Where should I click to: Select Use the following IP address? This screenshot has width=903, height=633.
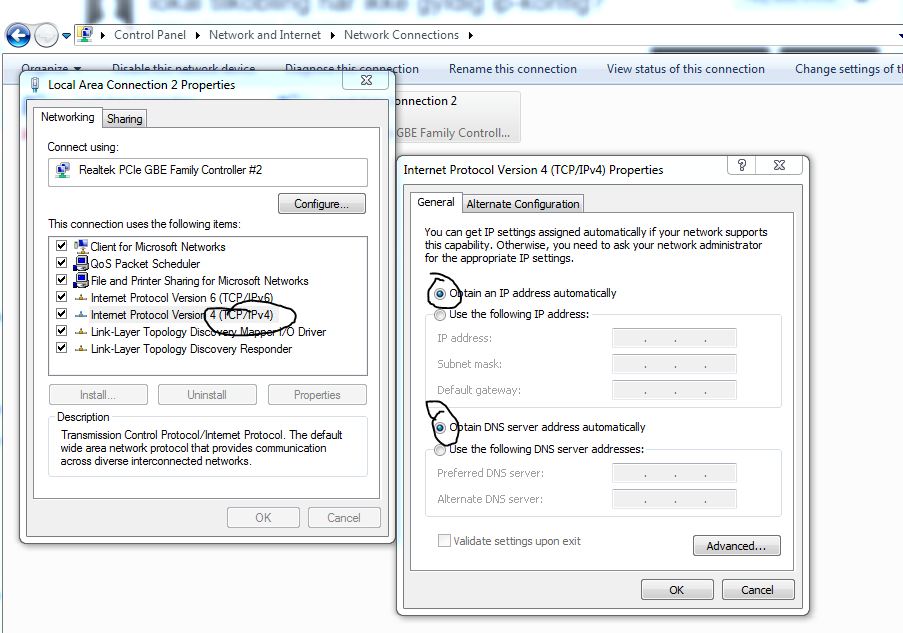[x=440, y=315]
